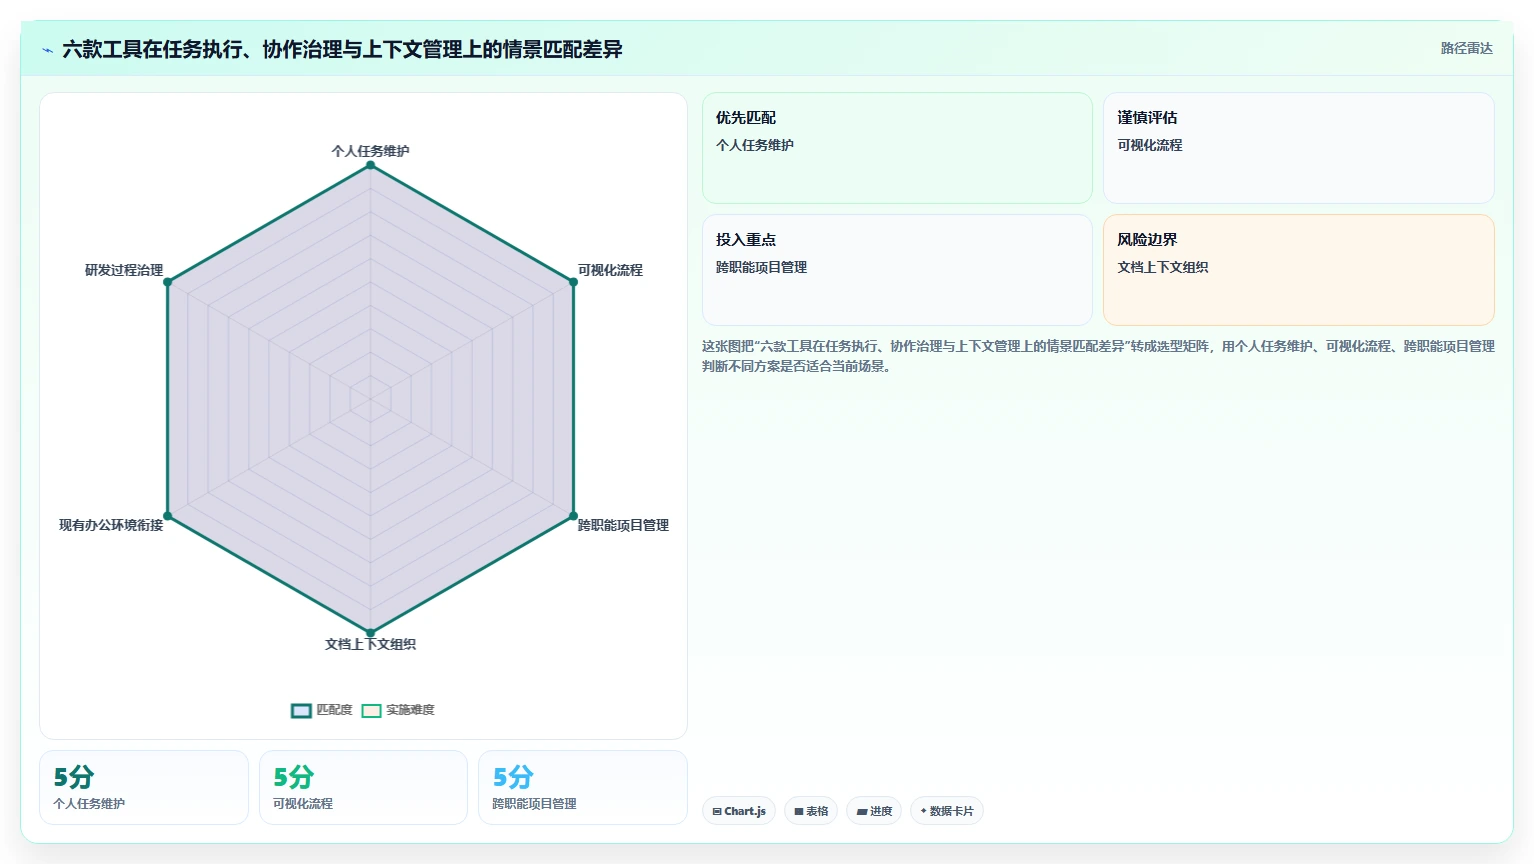
Task: Click the 跨职能项目管理 radar data point
Action: pyautogui.click(x=573, y=516)
